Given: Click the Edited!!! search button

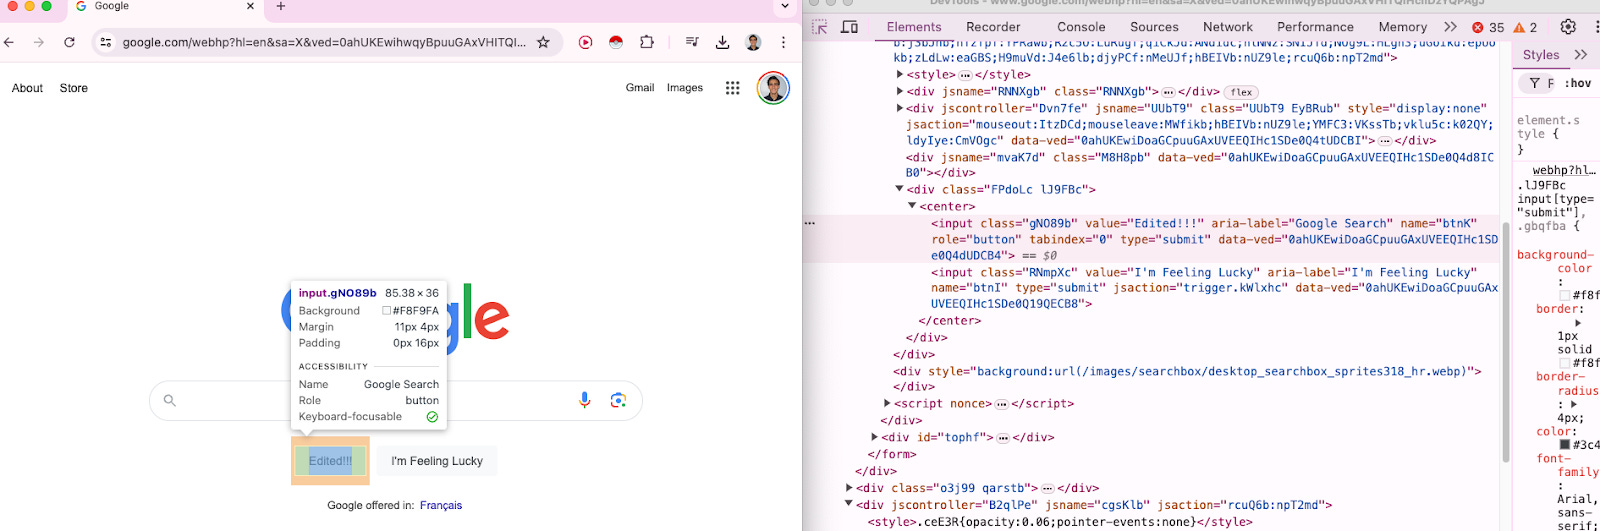Looking at the screenshot, I should (330, 461).
